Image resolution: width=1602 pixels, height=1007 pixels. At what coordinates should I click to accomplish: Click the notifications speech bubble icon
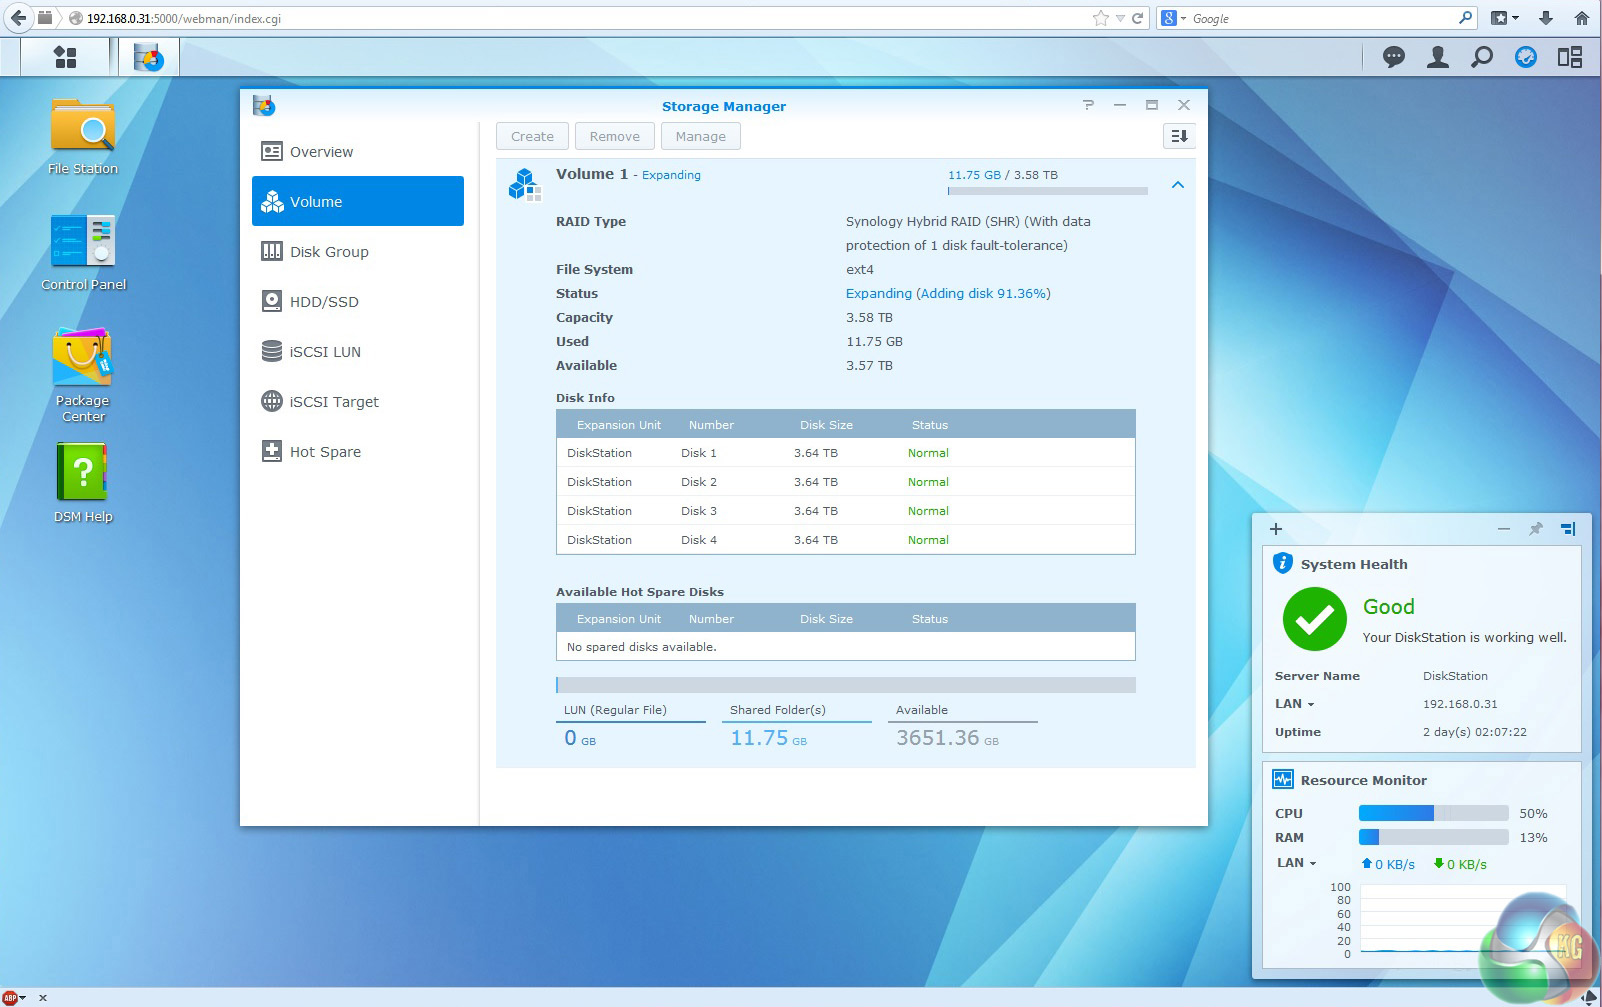point(1393,57)
